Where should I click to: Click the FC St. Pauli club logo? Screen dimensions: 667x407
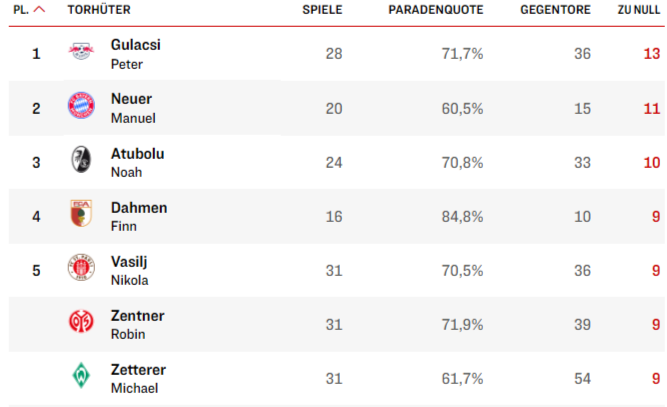point(81,267)
